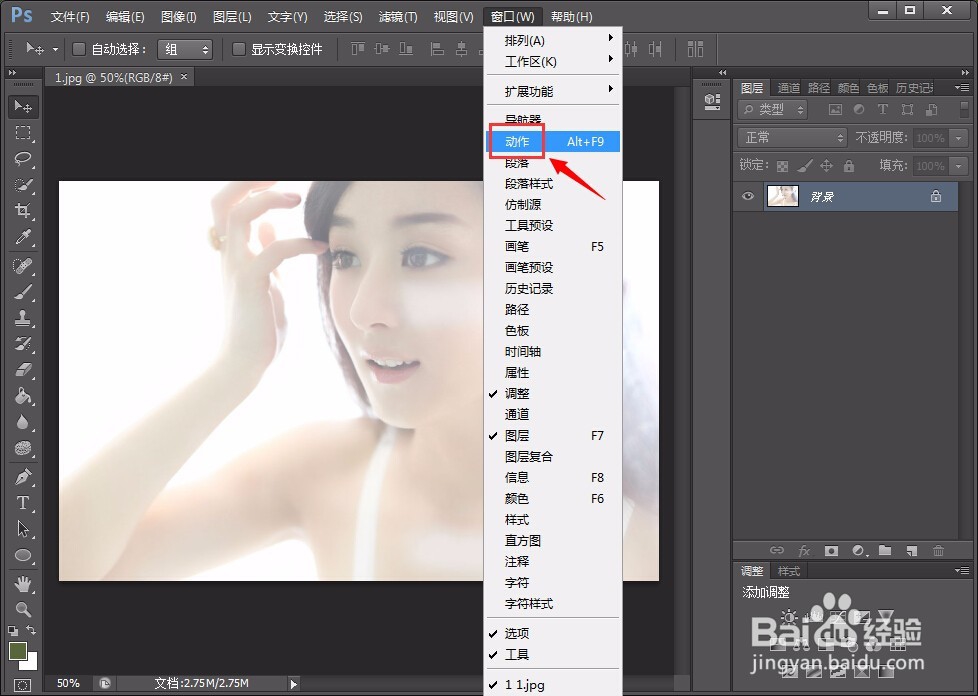Open the 正常 blend mode dropdown
978x696 pixels.
point(792,137)
